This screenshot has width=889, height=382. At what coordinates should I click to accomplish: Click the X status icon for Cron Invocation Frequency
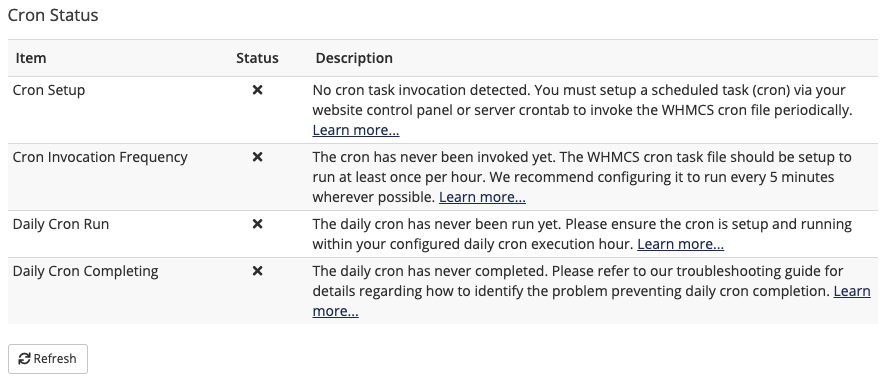point(257,157)
